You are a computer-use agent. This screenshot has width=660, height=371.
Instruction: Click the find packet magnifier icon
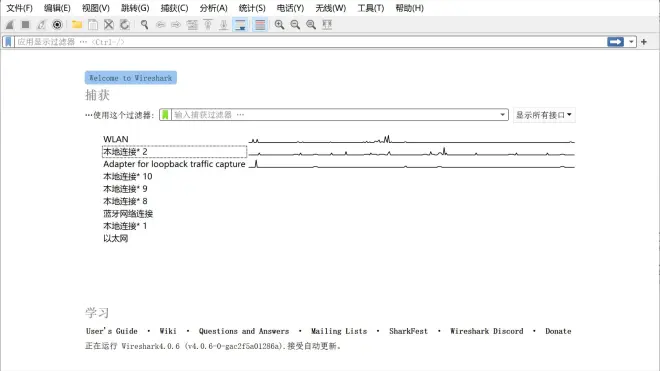tap(144, 25)
